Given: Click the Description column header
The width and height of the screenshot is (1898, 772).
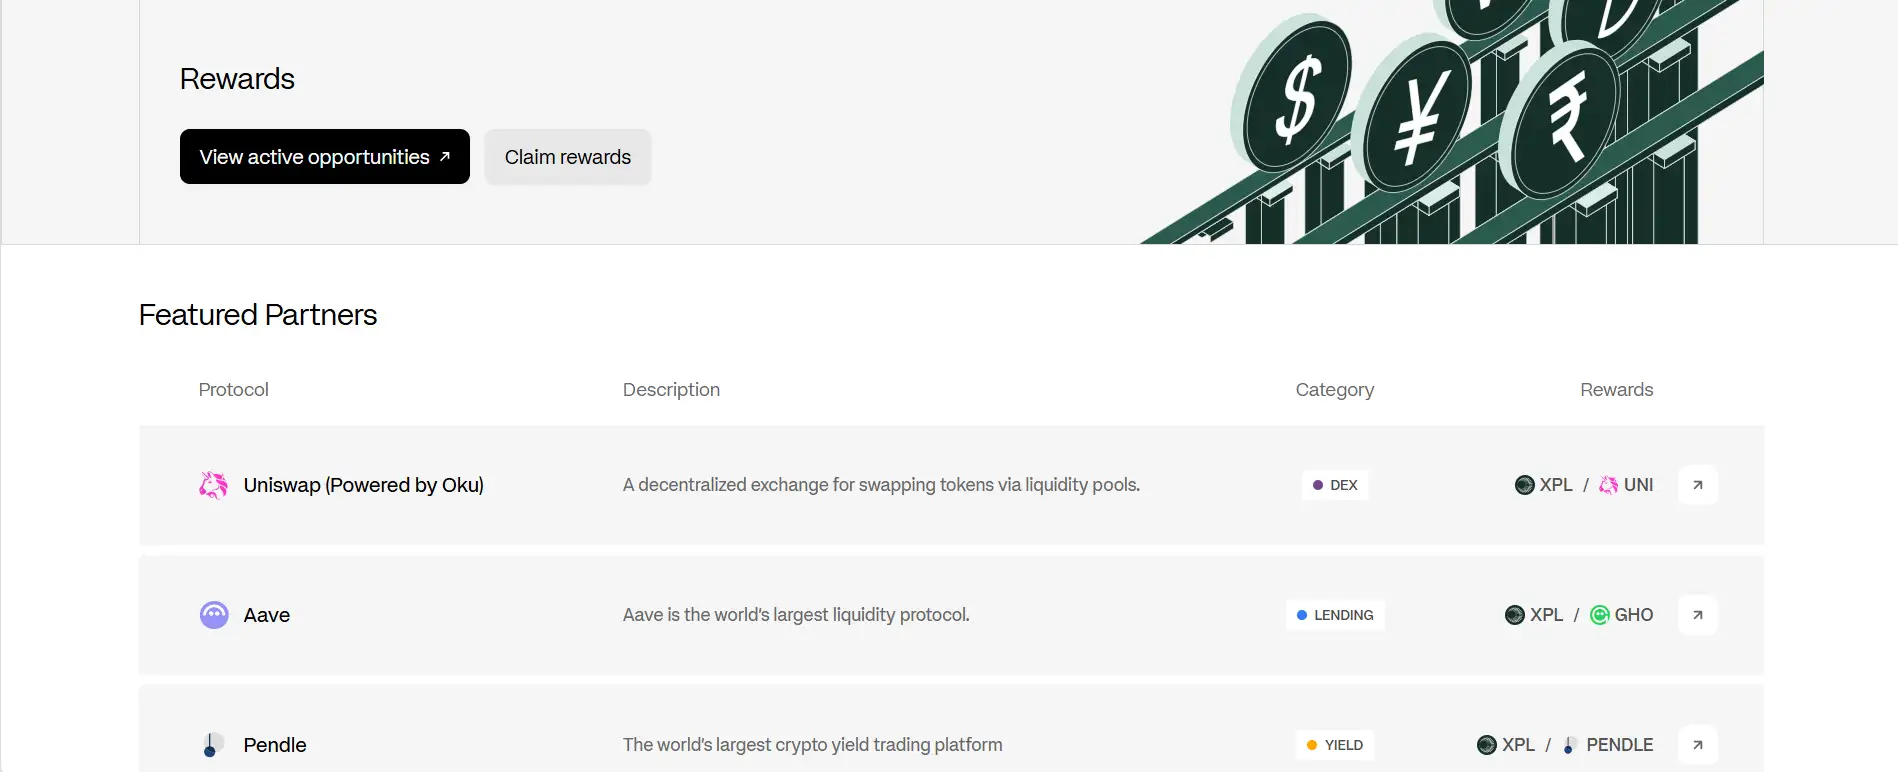Looking at the screenshot, I should (671, 390).
